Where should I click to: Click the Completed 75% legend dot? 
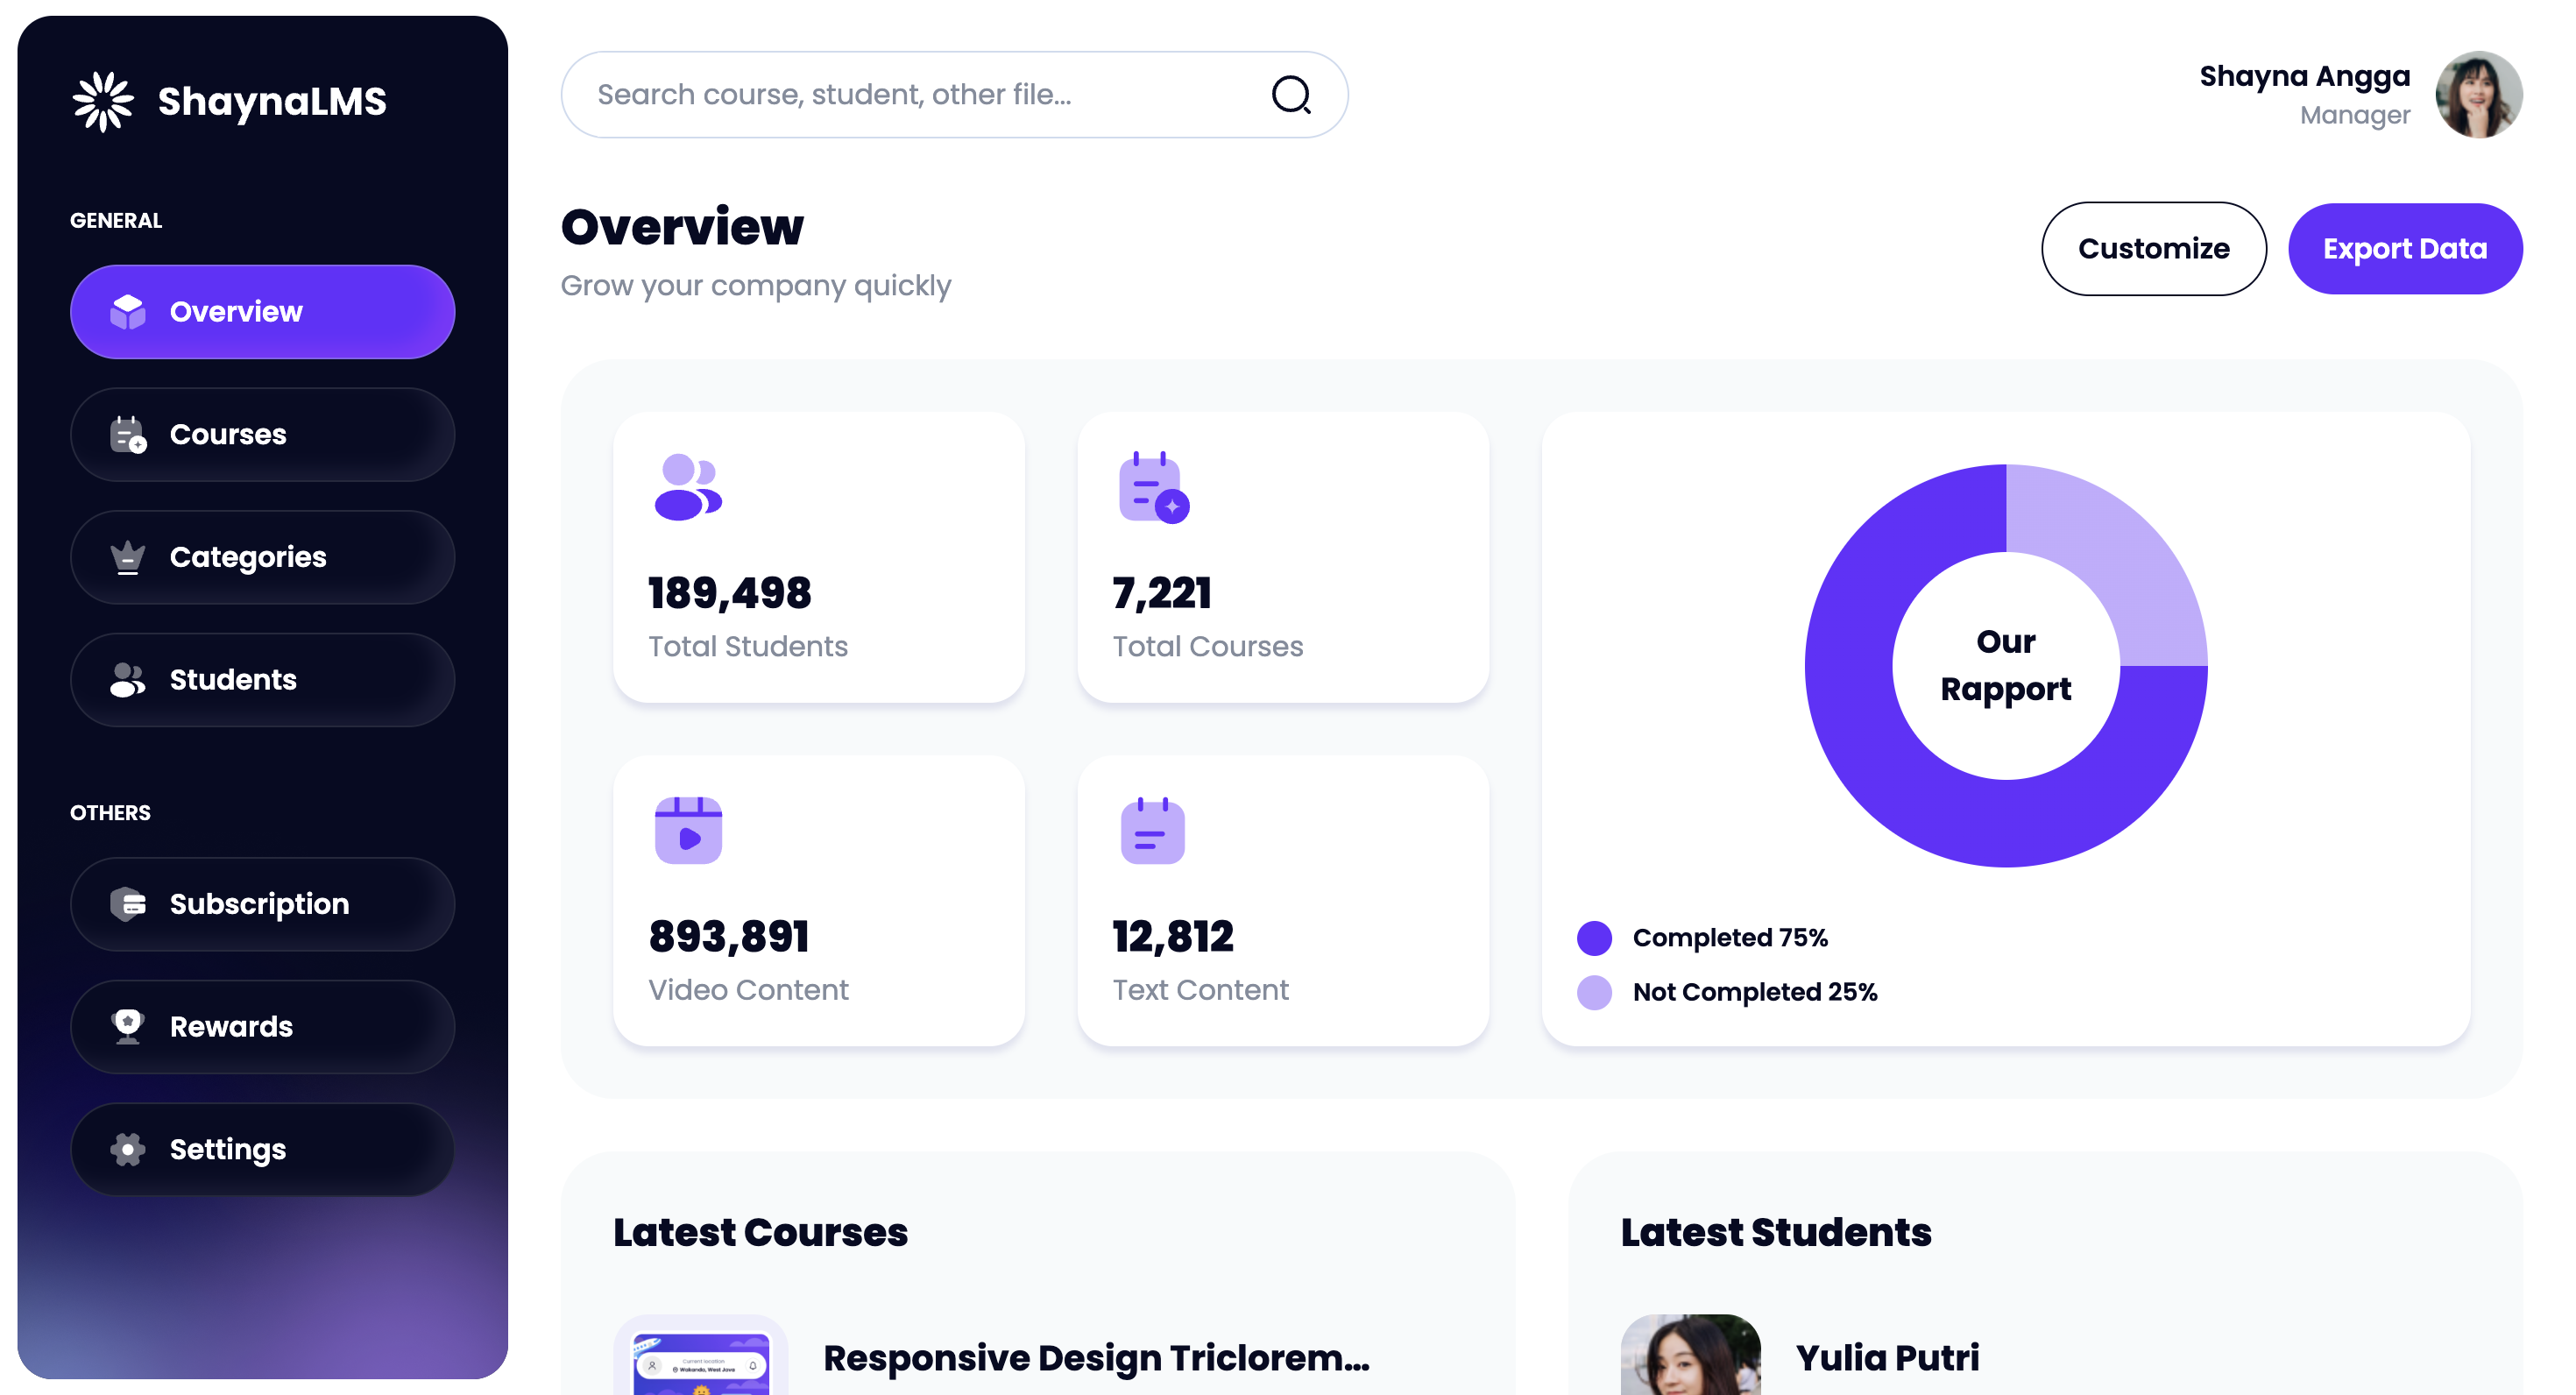coord(1594,938)
